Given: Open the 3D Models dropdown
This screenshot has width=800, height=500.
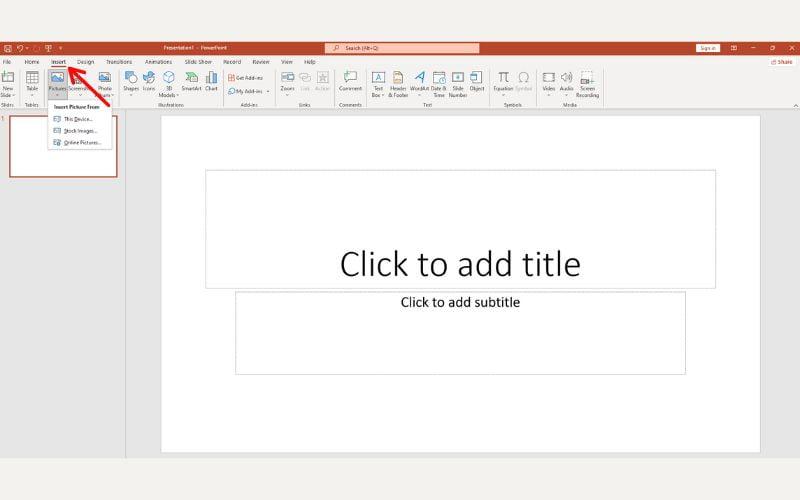Looking at the screenshot, I should pos(168,84).
